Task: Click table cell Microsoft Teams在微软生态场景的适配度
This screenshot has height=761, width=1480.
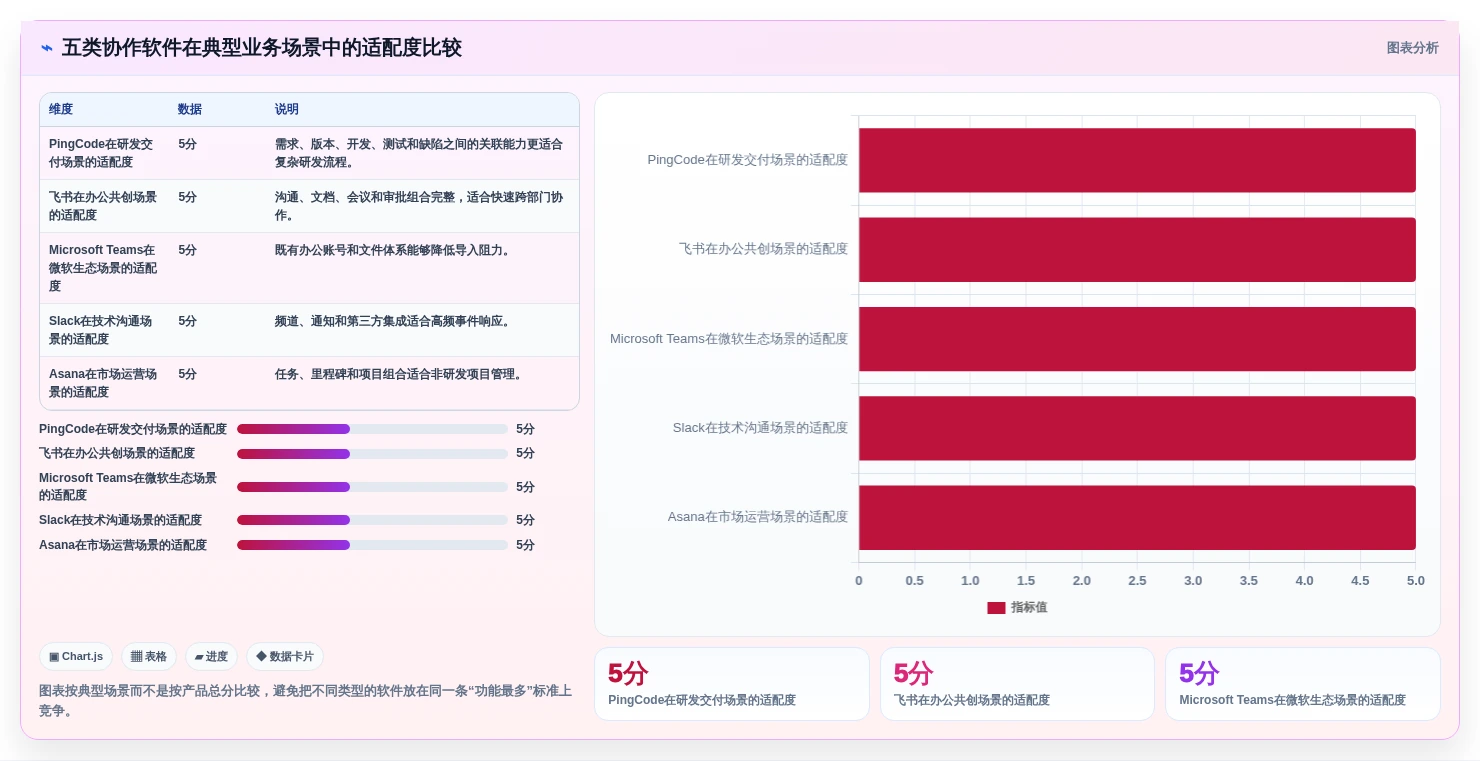Action: (x=104, y=268)
